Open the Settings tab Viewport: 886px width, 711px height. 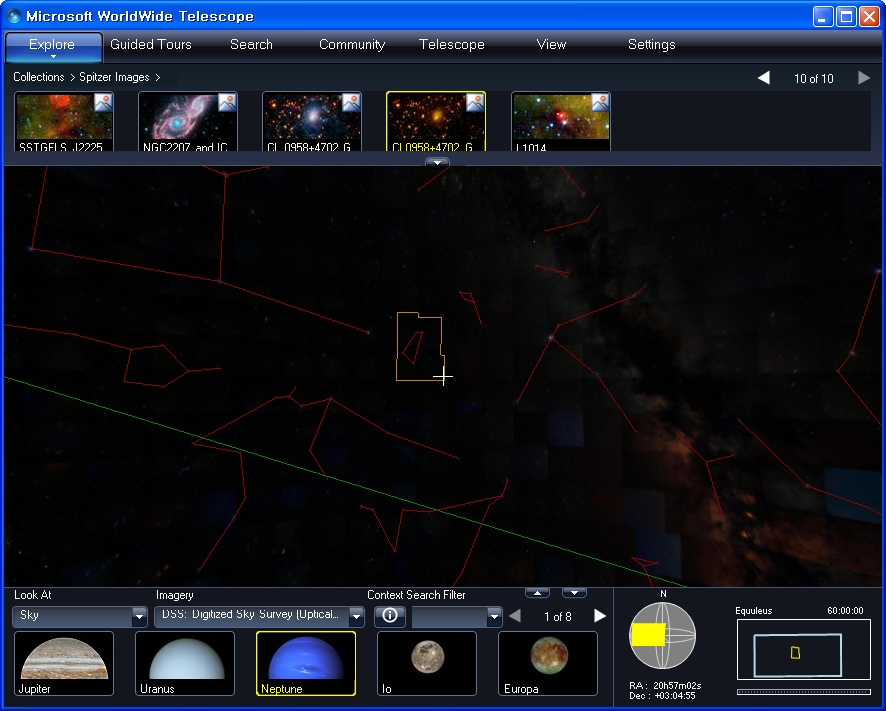[652, 44]
